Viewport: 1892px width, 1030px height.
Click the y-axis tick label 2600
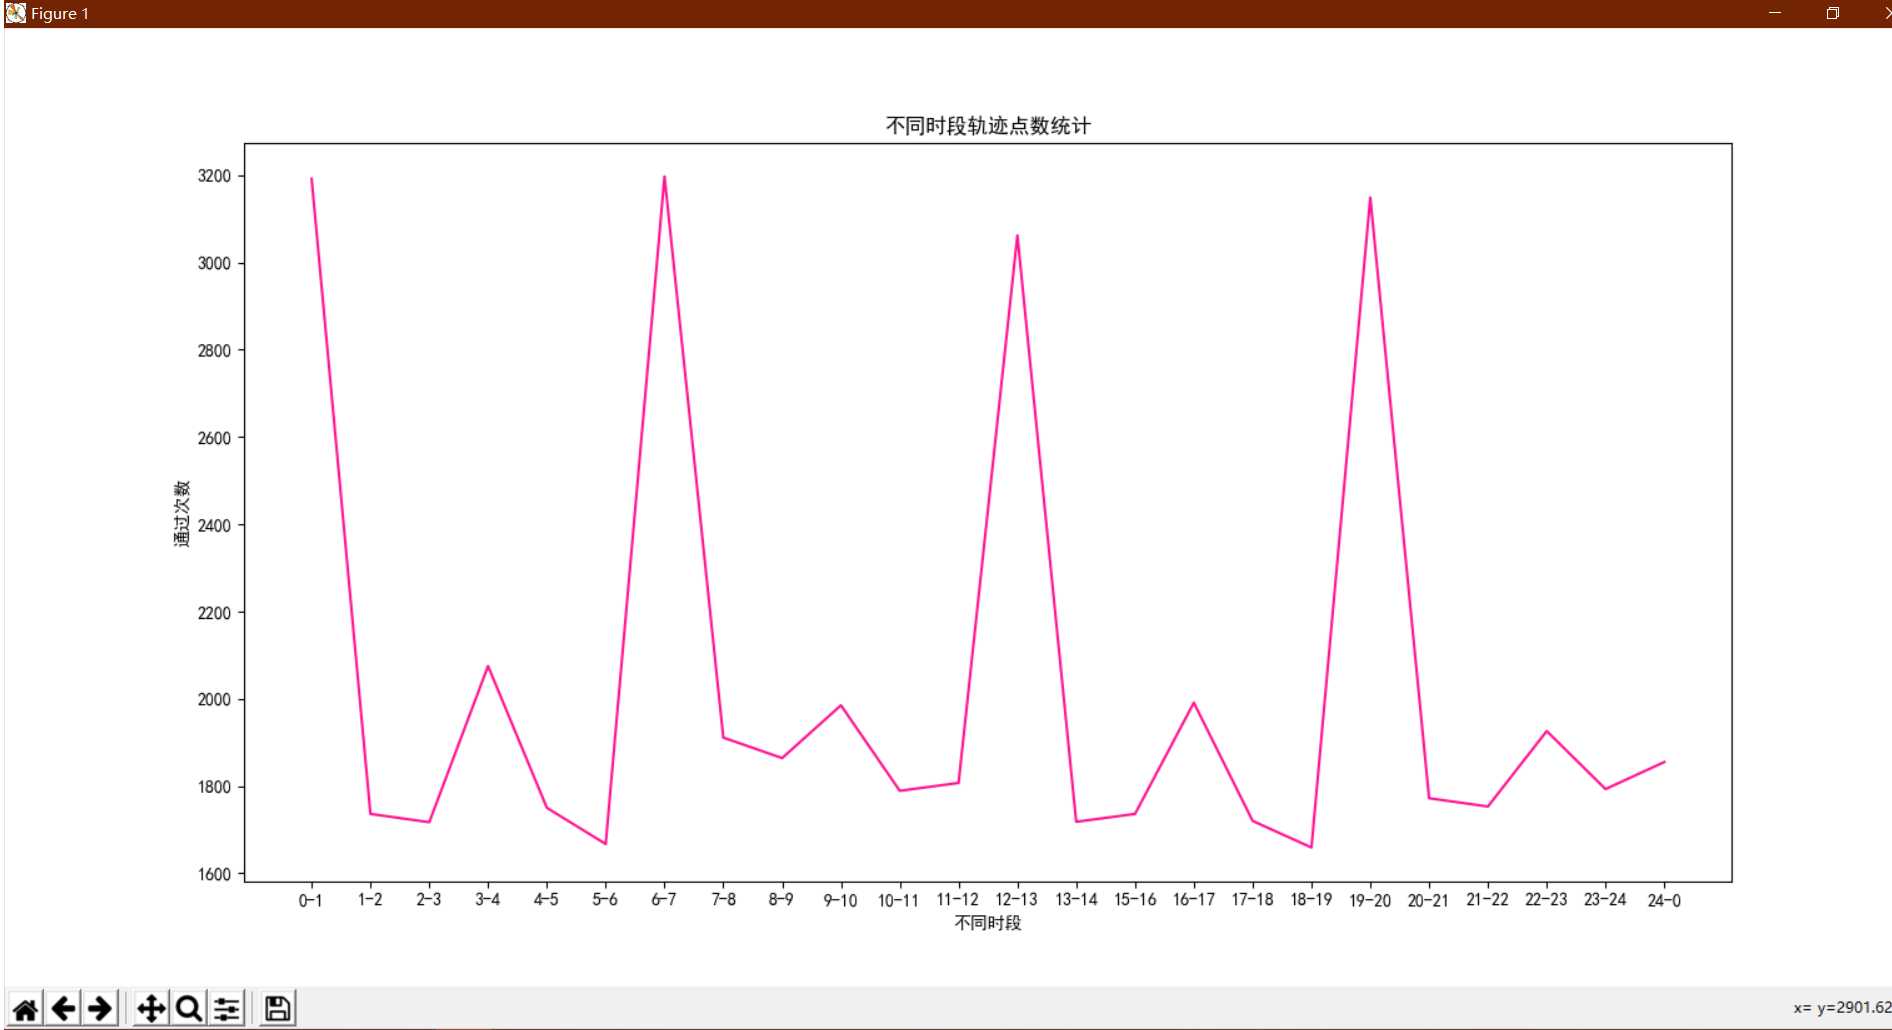coord(214,438)
